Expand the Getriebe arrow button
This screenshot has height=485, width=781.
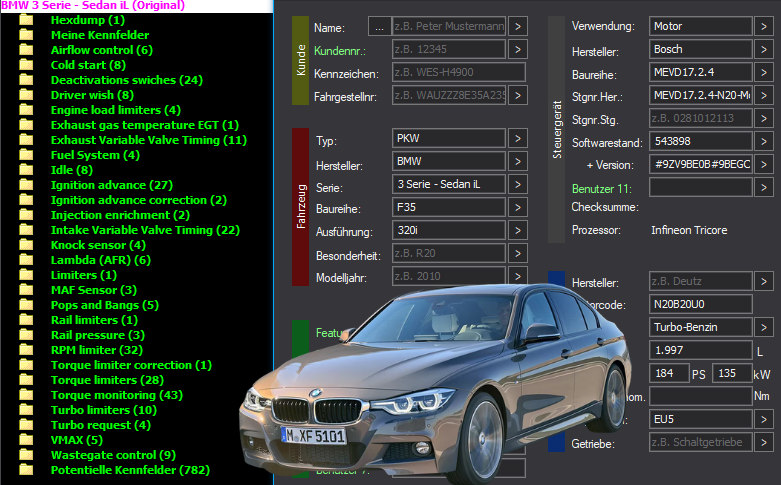(764, 442)
